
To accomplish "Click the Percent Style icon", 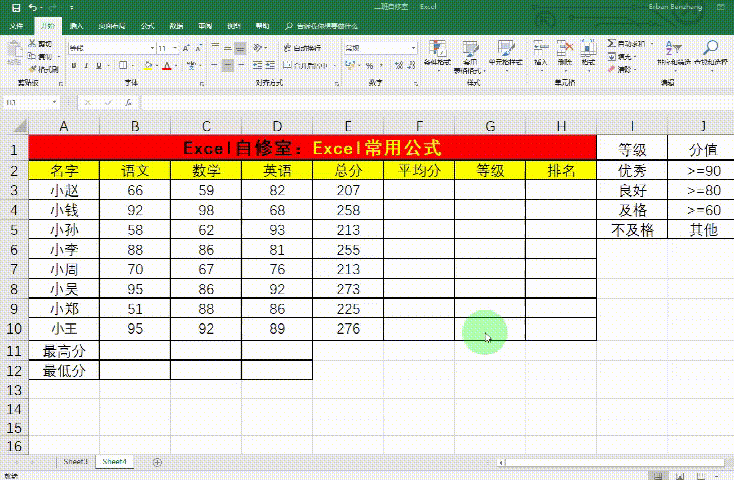I will point(370,66).
